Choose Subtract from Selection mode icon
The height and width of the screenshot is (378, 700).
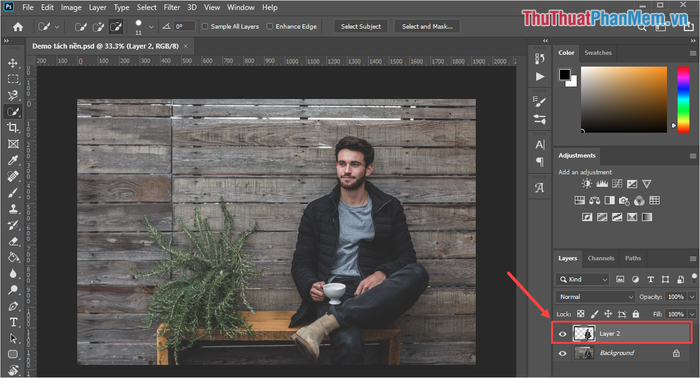[116, 27]
